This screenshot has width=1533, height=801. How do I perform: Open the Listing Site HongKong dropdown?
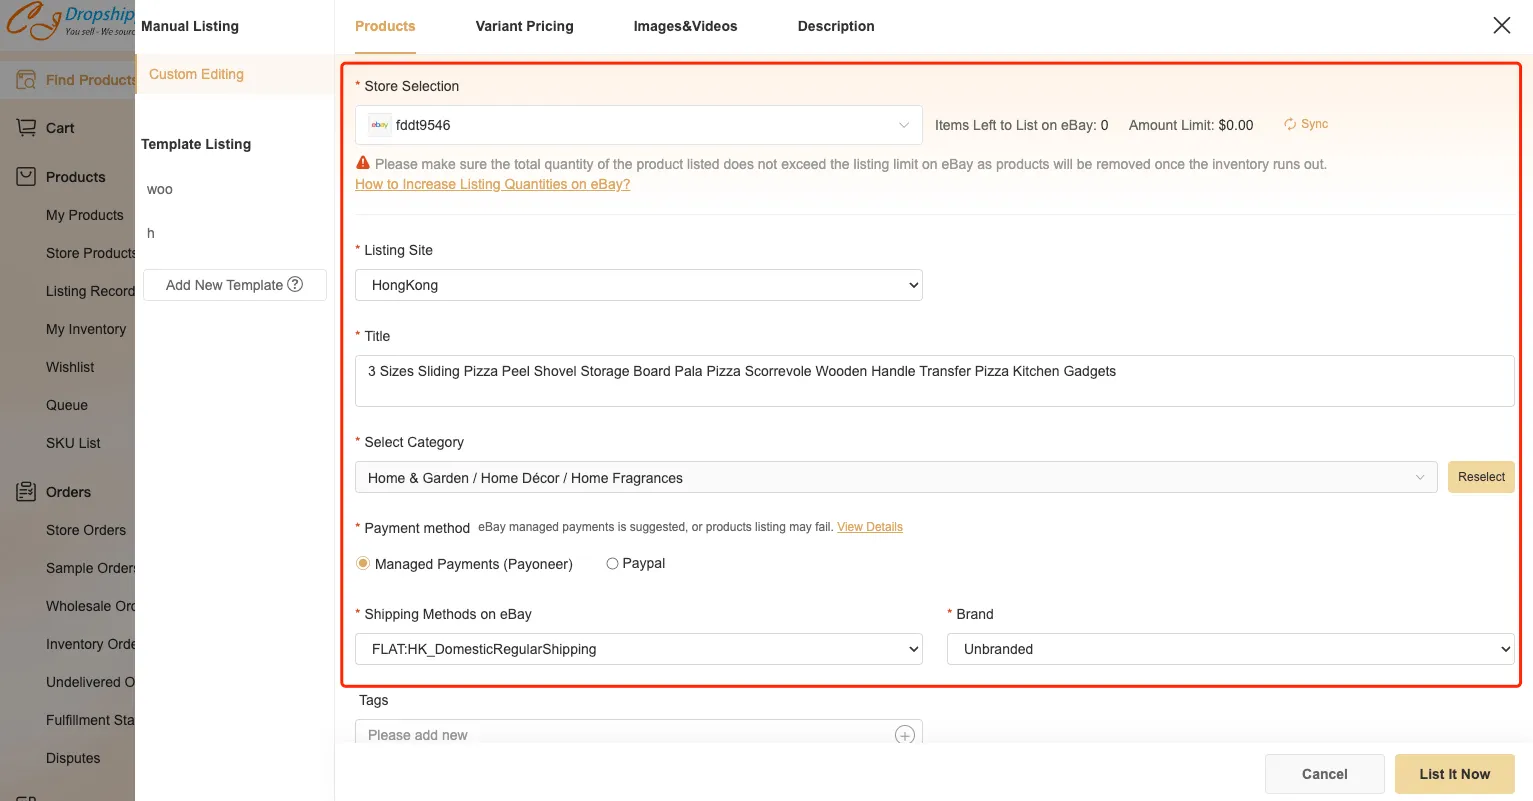click(638, 285)
